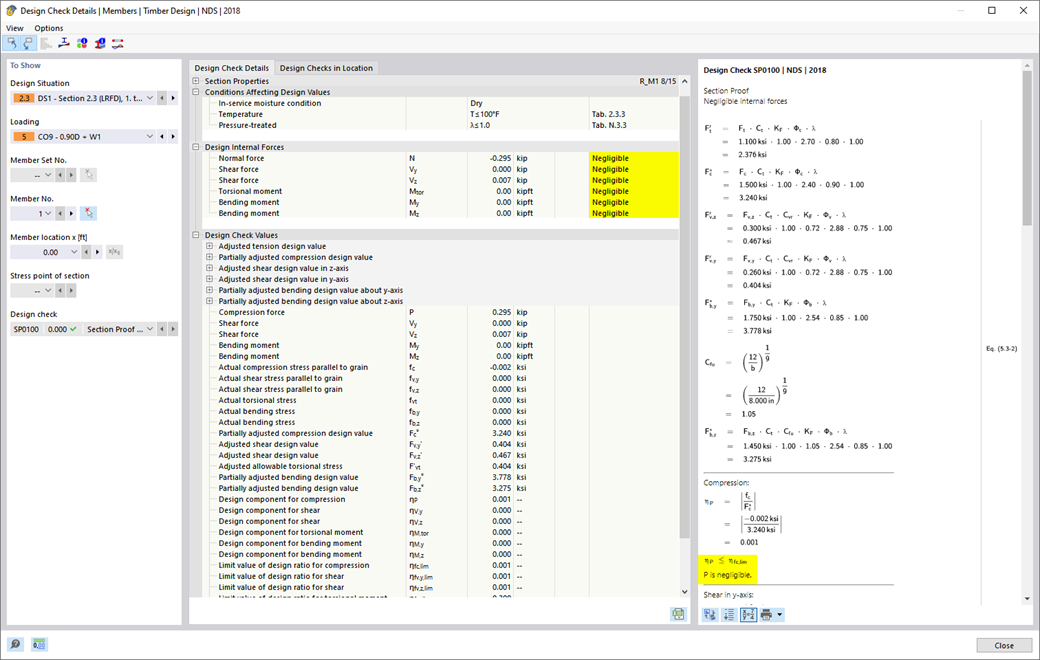Image resolution: width=1040 pixels, height=660 pixels.
Task: Expand Adjusted shear design value in y-axis
Action: tap(210, 279)
